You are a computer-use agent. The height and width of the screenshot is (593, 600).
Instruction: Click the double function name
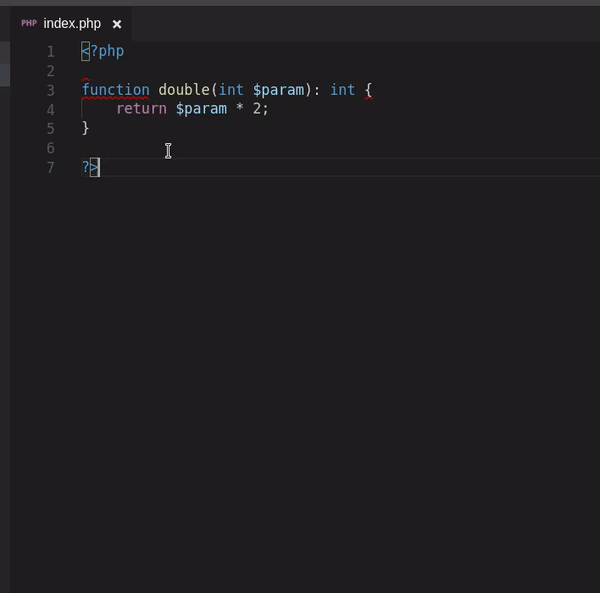(x=184, y=90)
